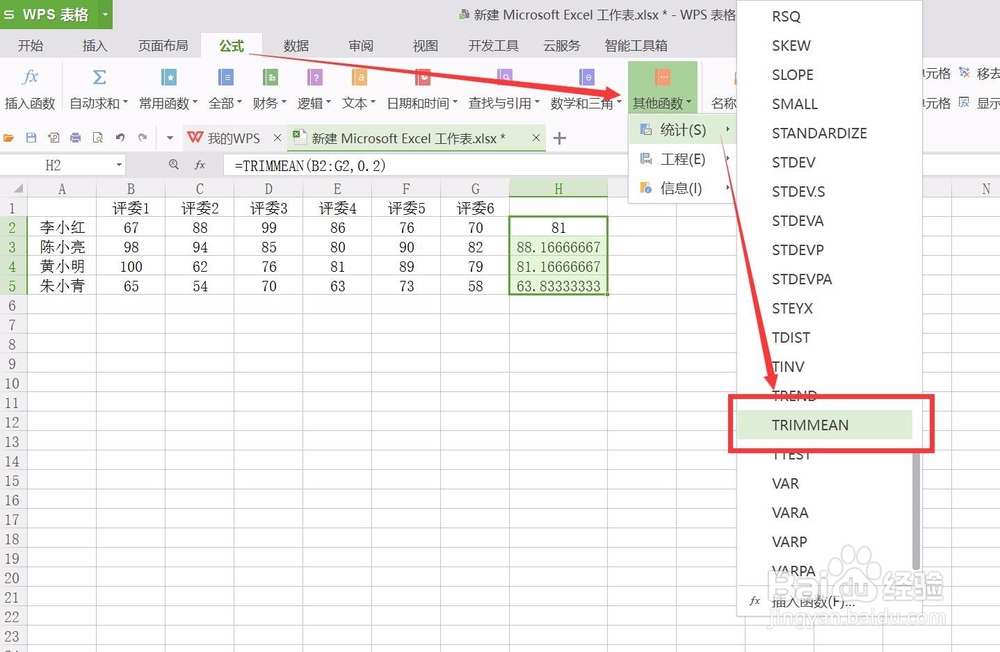Close the 我的WPS tab
Image resolution: width=1000 pixels, height=652 pixels.
click(277, 138)
